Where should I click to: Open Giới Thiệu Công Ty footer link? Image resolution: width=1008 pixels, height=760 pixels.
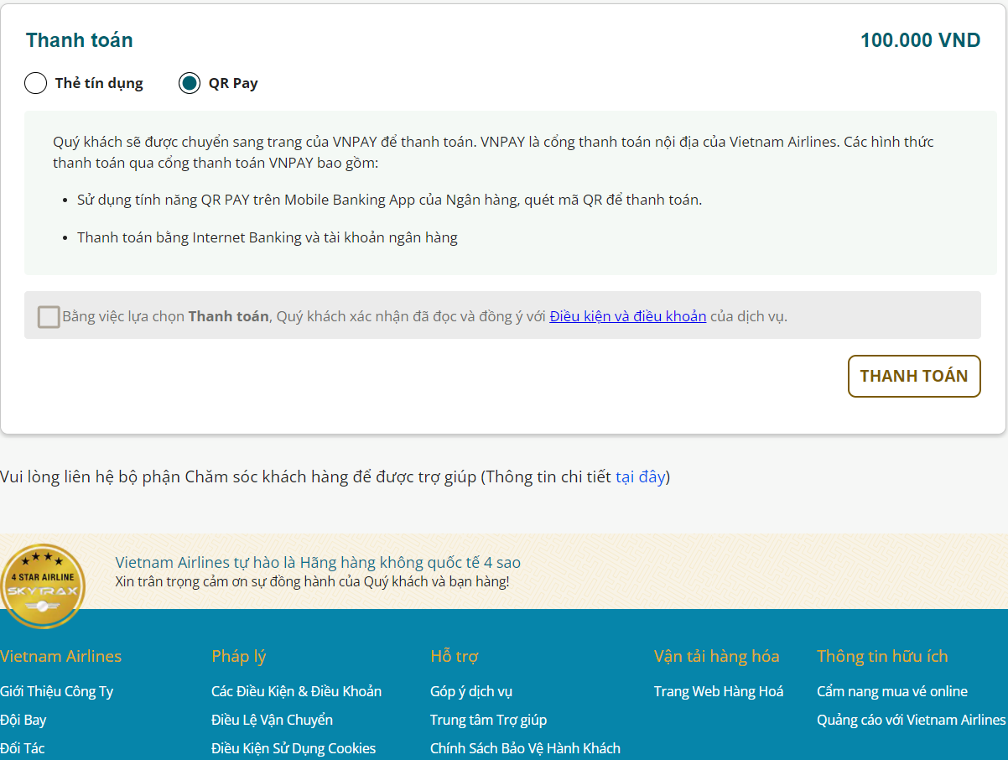click(57, 691)
